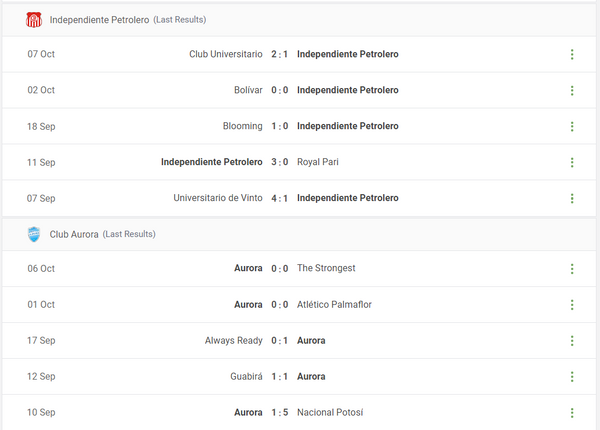Click the Royal Pari team name
The image size is (600, 430).
pyautogui.click(x=319, y=162)
